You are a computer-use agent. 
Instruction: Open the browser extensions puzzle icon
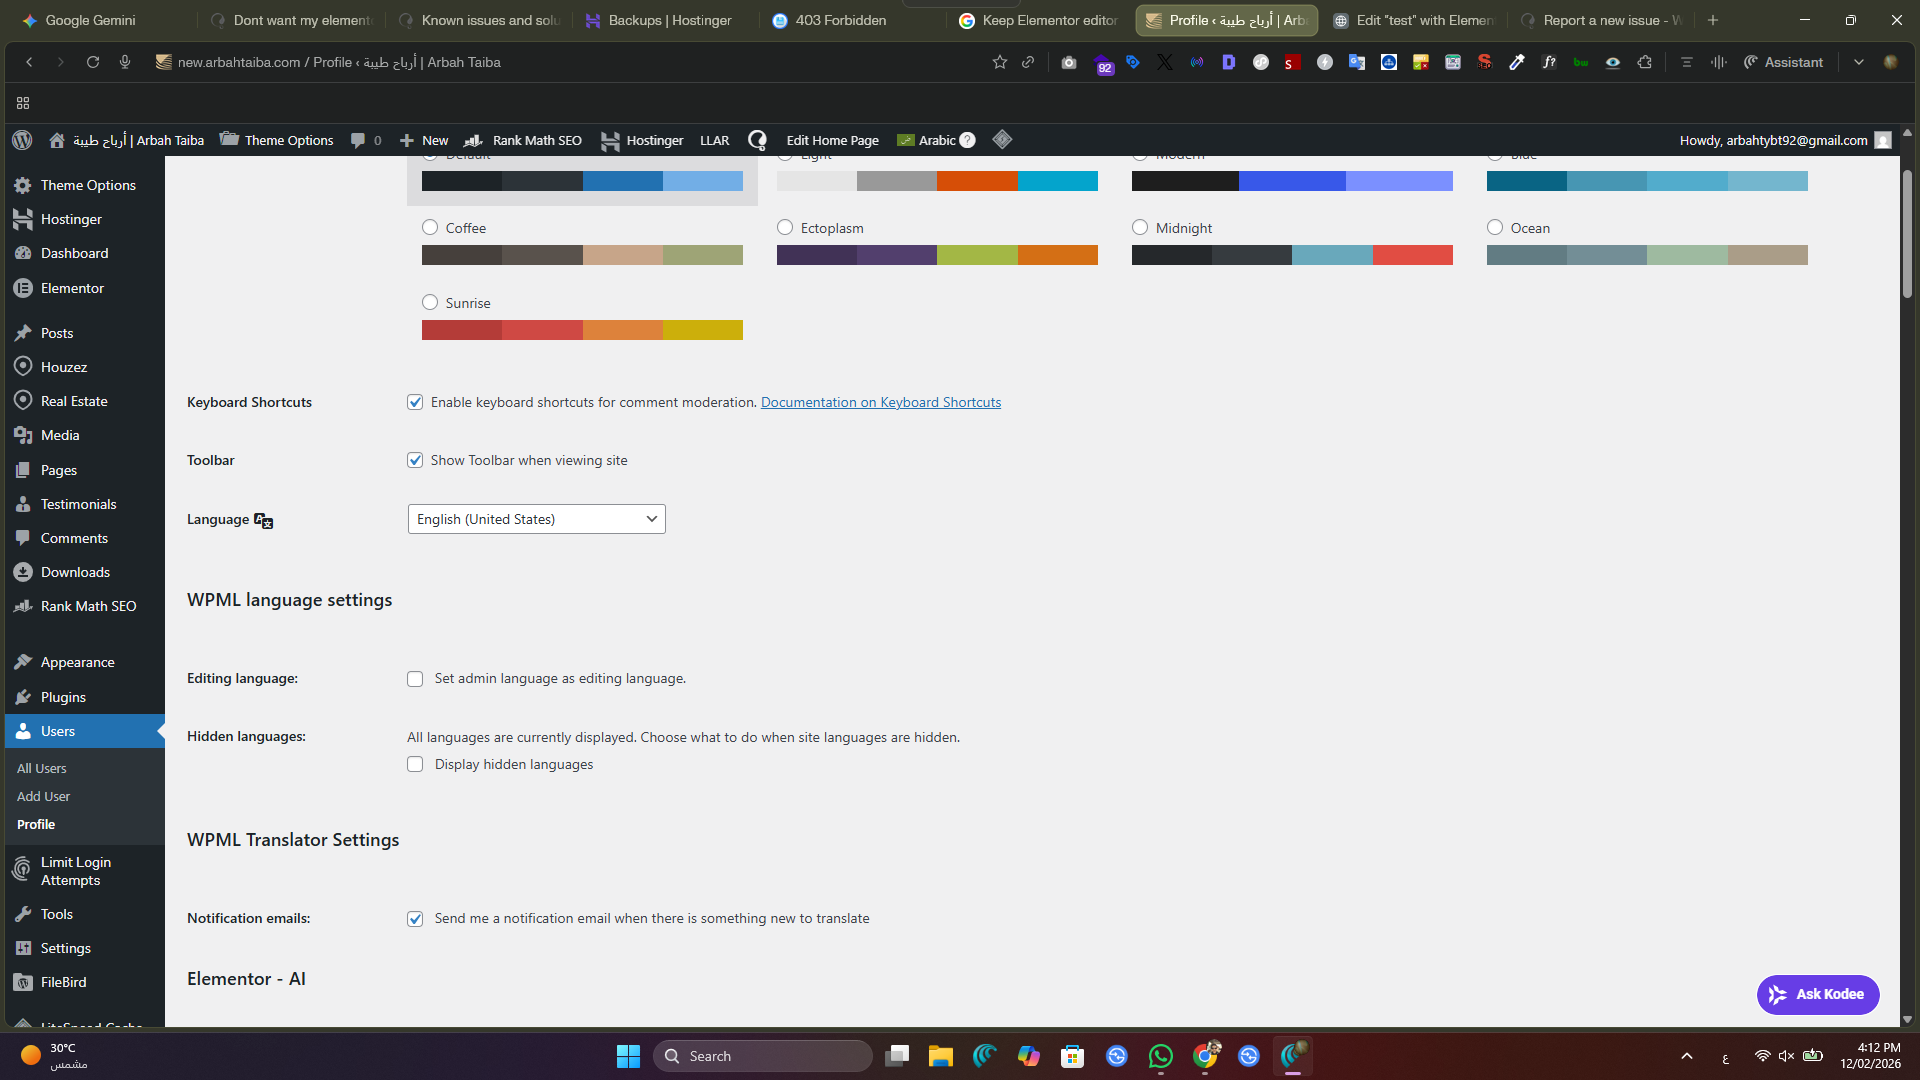(x=1645, y=62)
